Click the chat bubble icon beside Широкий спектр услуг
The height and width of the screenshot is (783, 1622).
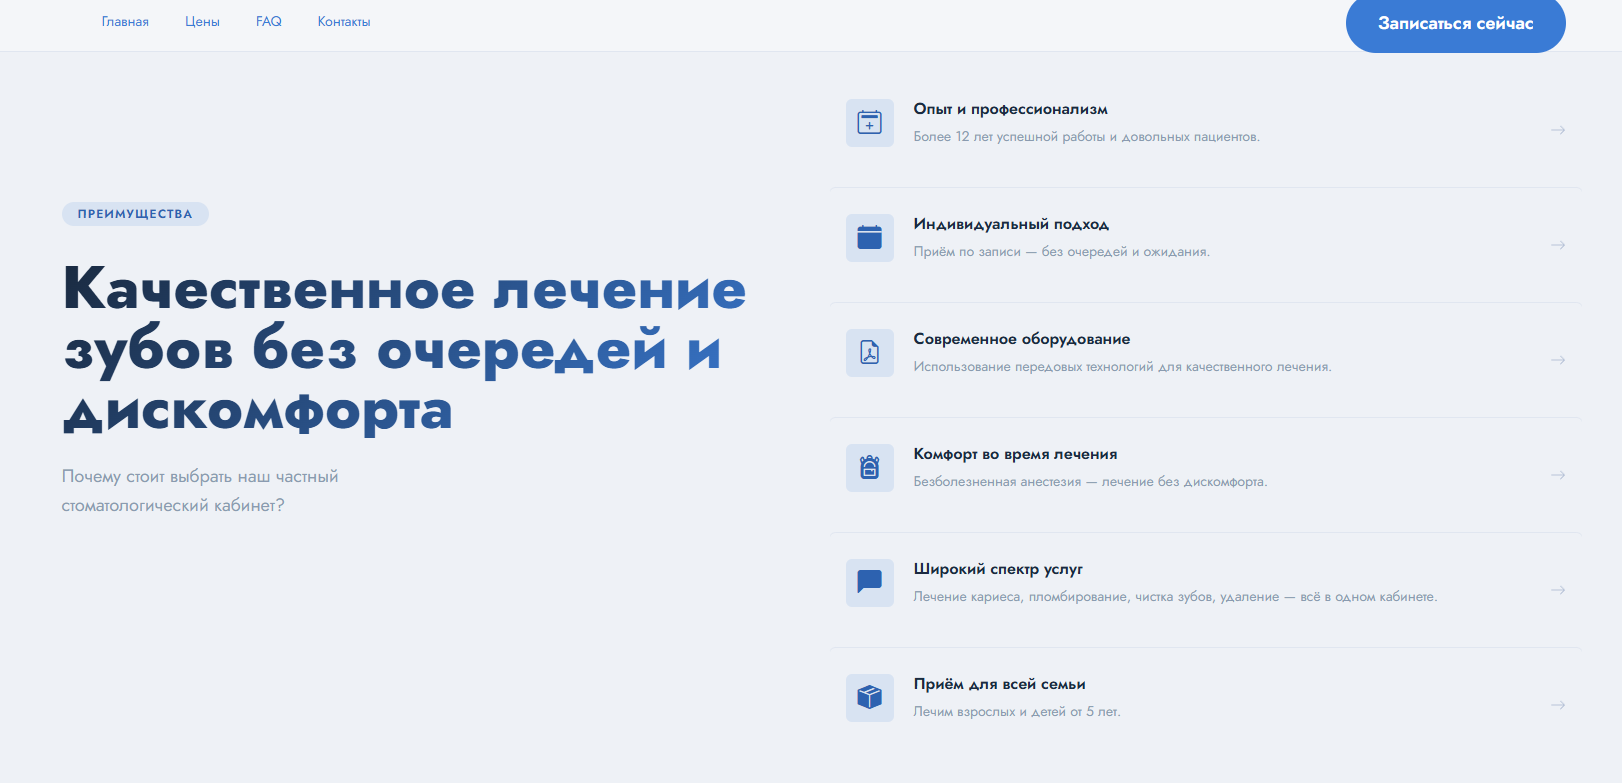click(869, 583)
